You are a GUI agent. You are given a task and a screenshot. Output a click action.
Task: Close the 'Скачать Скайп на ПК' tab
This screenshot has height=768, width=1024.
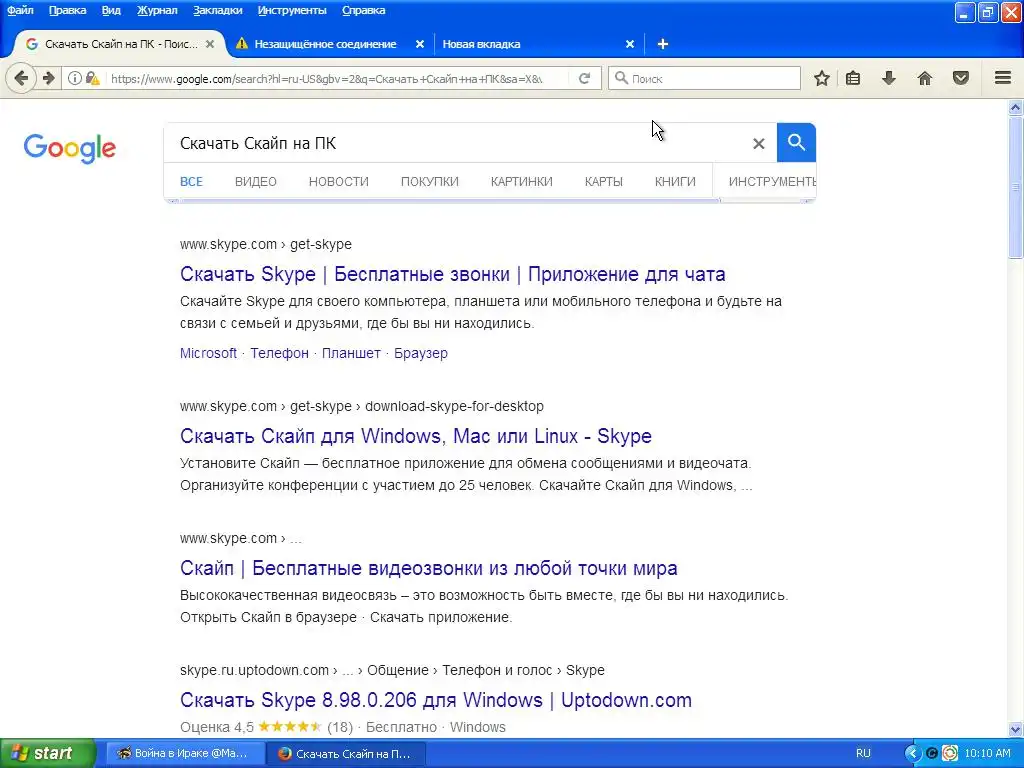[210, 44]
